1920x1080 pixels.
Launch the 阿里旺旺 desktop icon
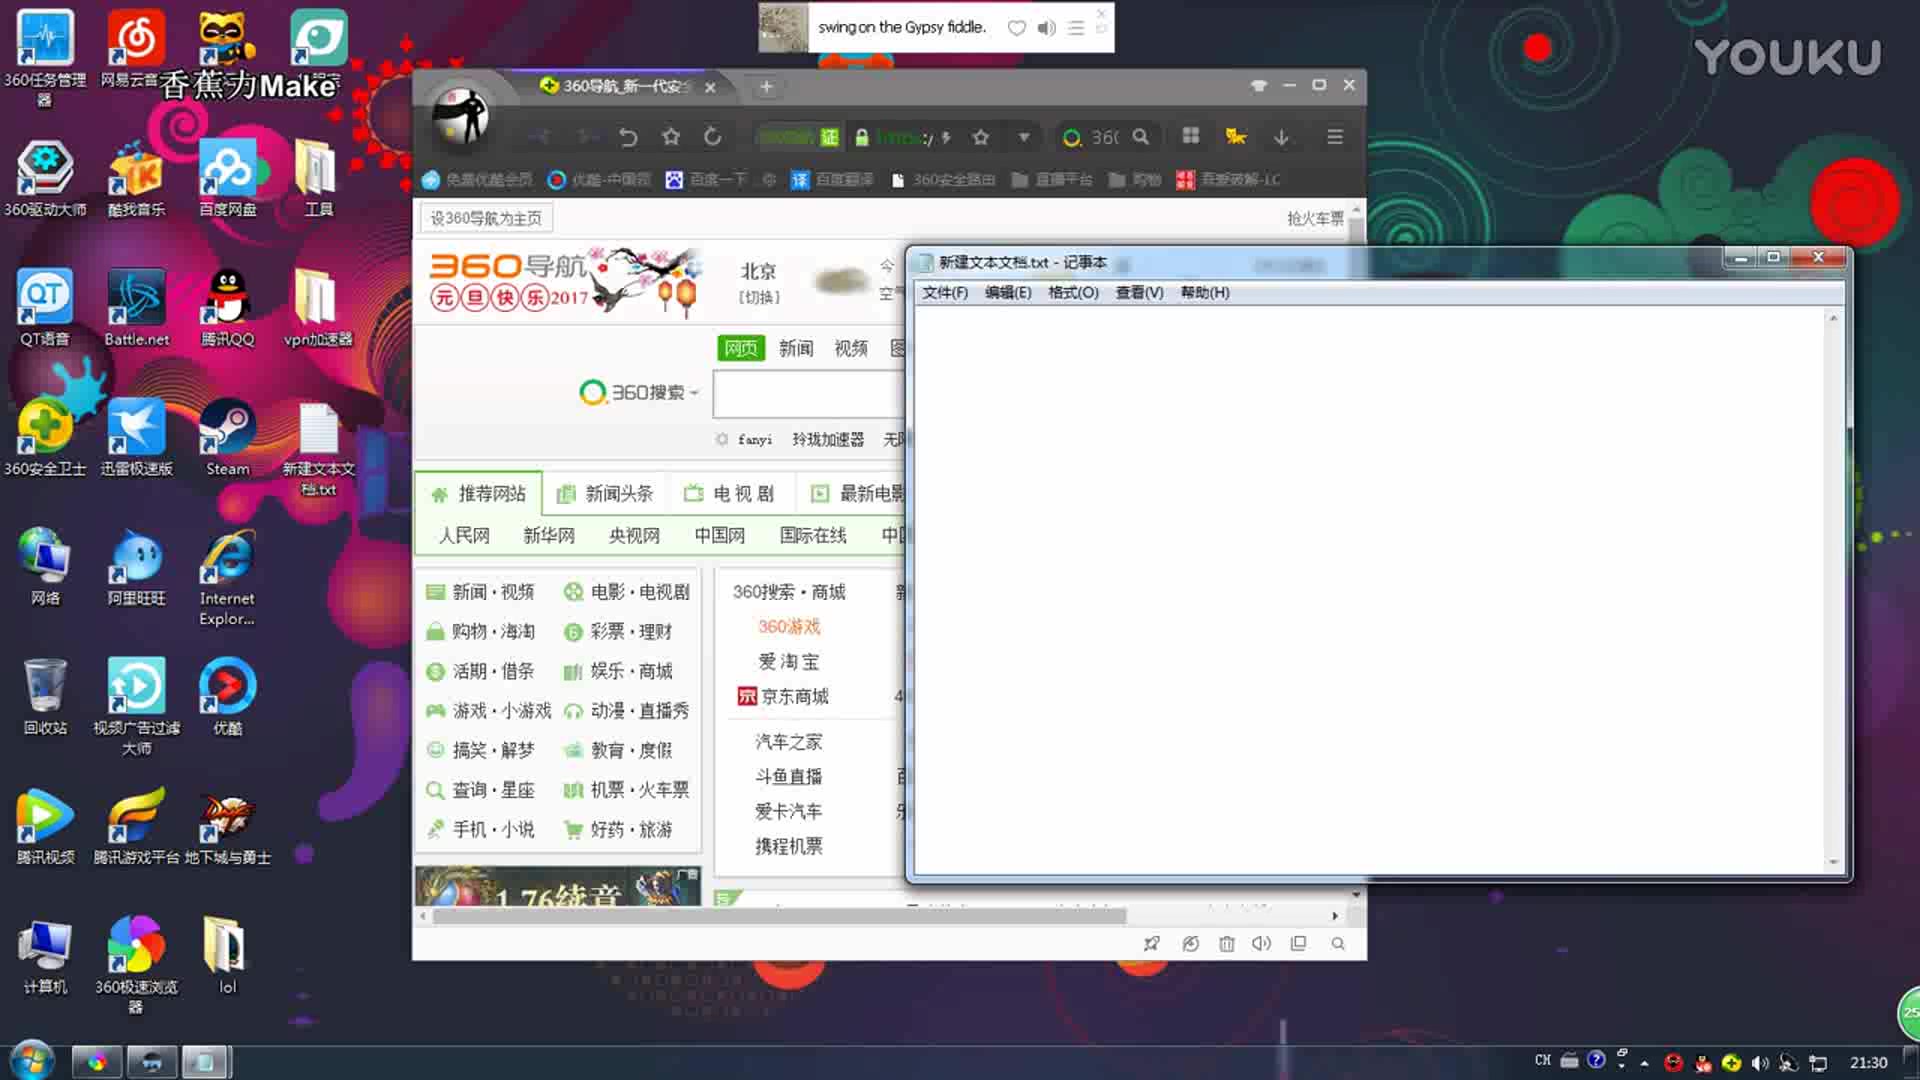pyautogui.click(x=136, y=567)
